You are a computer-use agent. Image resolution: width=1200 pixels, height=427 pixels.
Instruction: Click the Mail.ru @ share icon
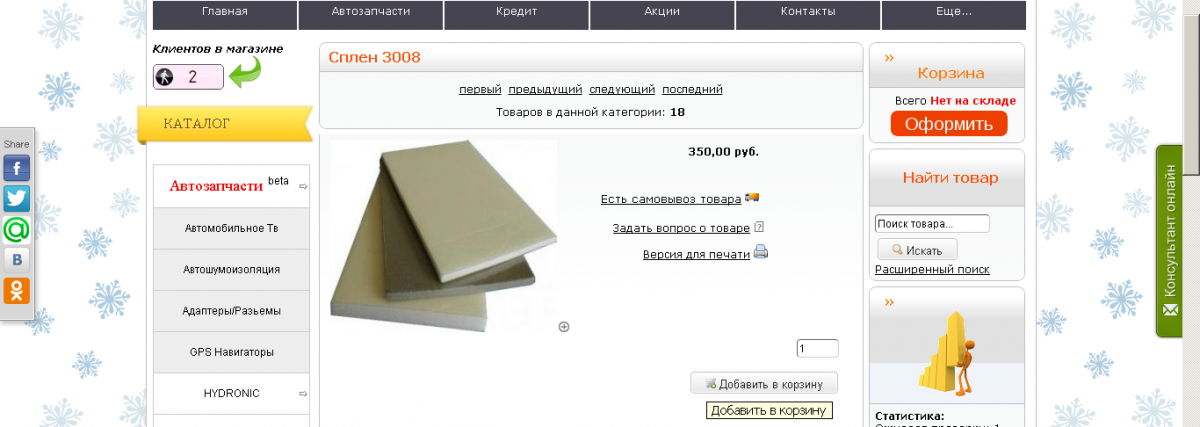(x=17, y=229)
